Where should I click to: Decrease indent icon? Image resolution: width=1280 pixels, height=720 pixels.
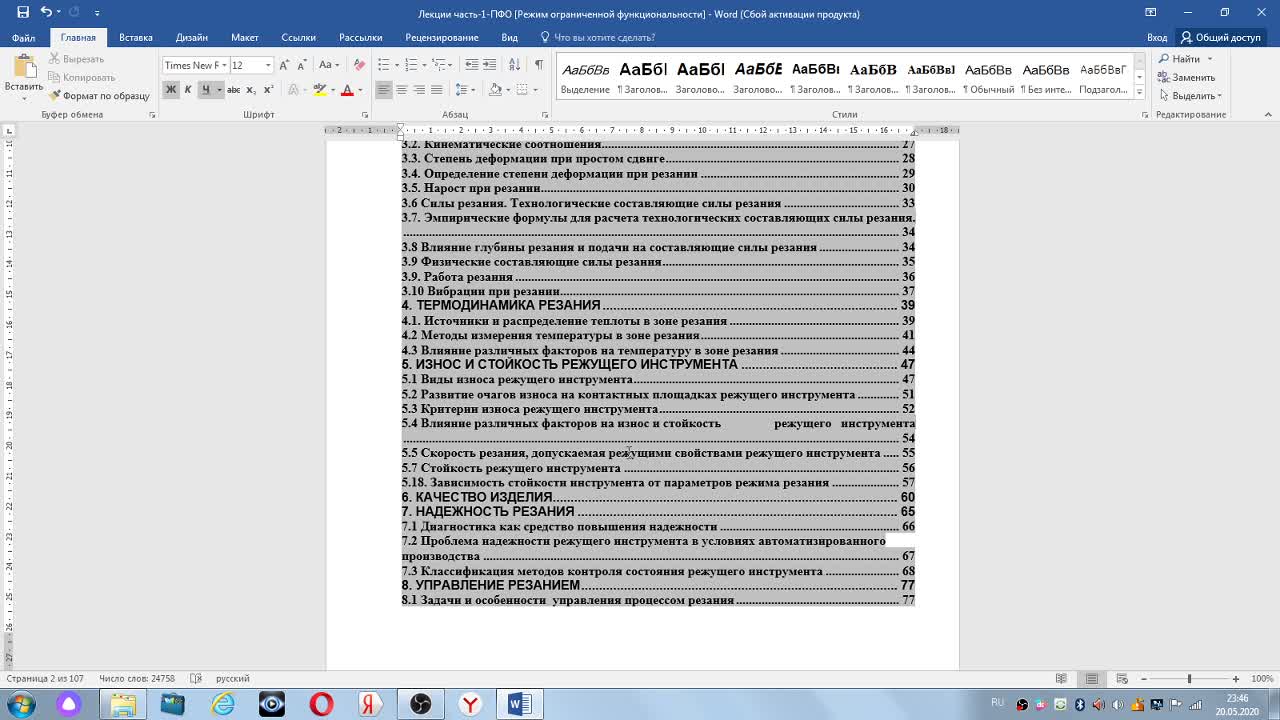[x=472, y=65]
